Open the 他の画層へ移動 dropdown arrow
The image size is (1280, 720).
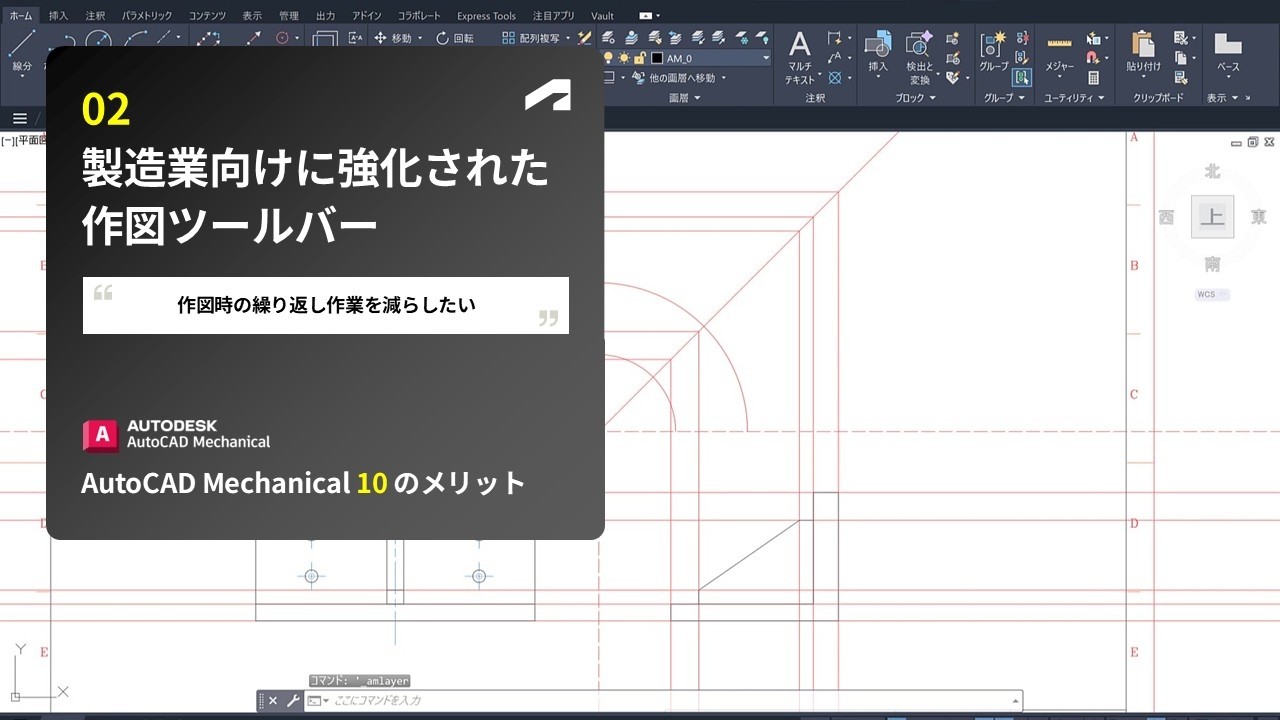tap(723, 77)
